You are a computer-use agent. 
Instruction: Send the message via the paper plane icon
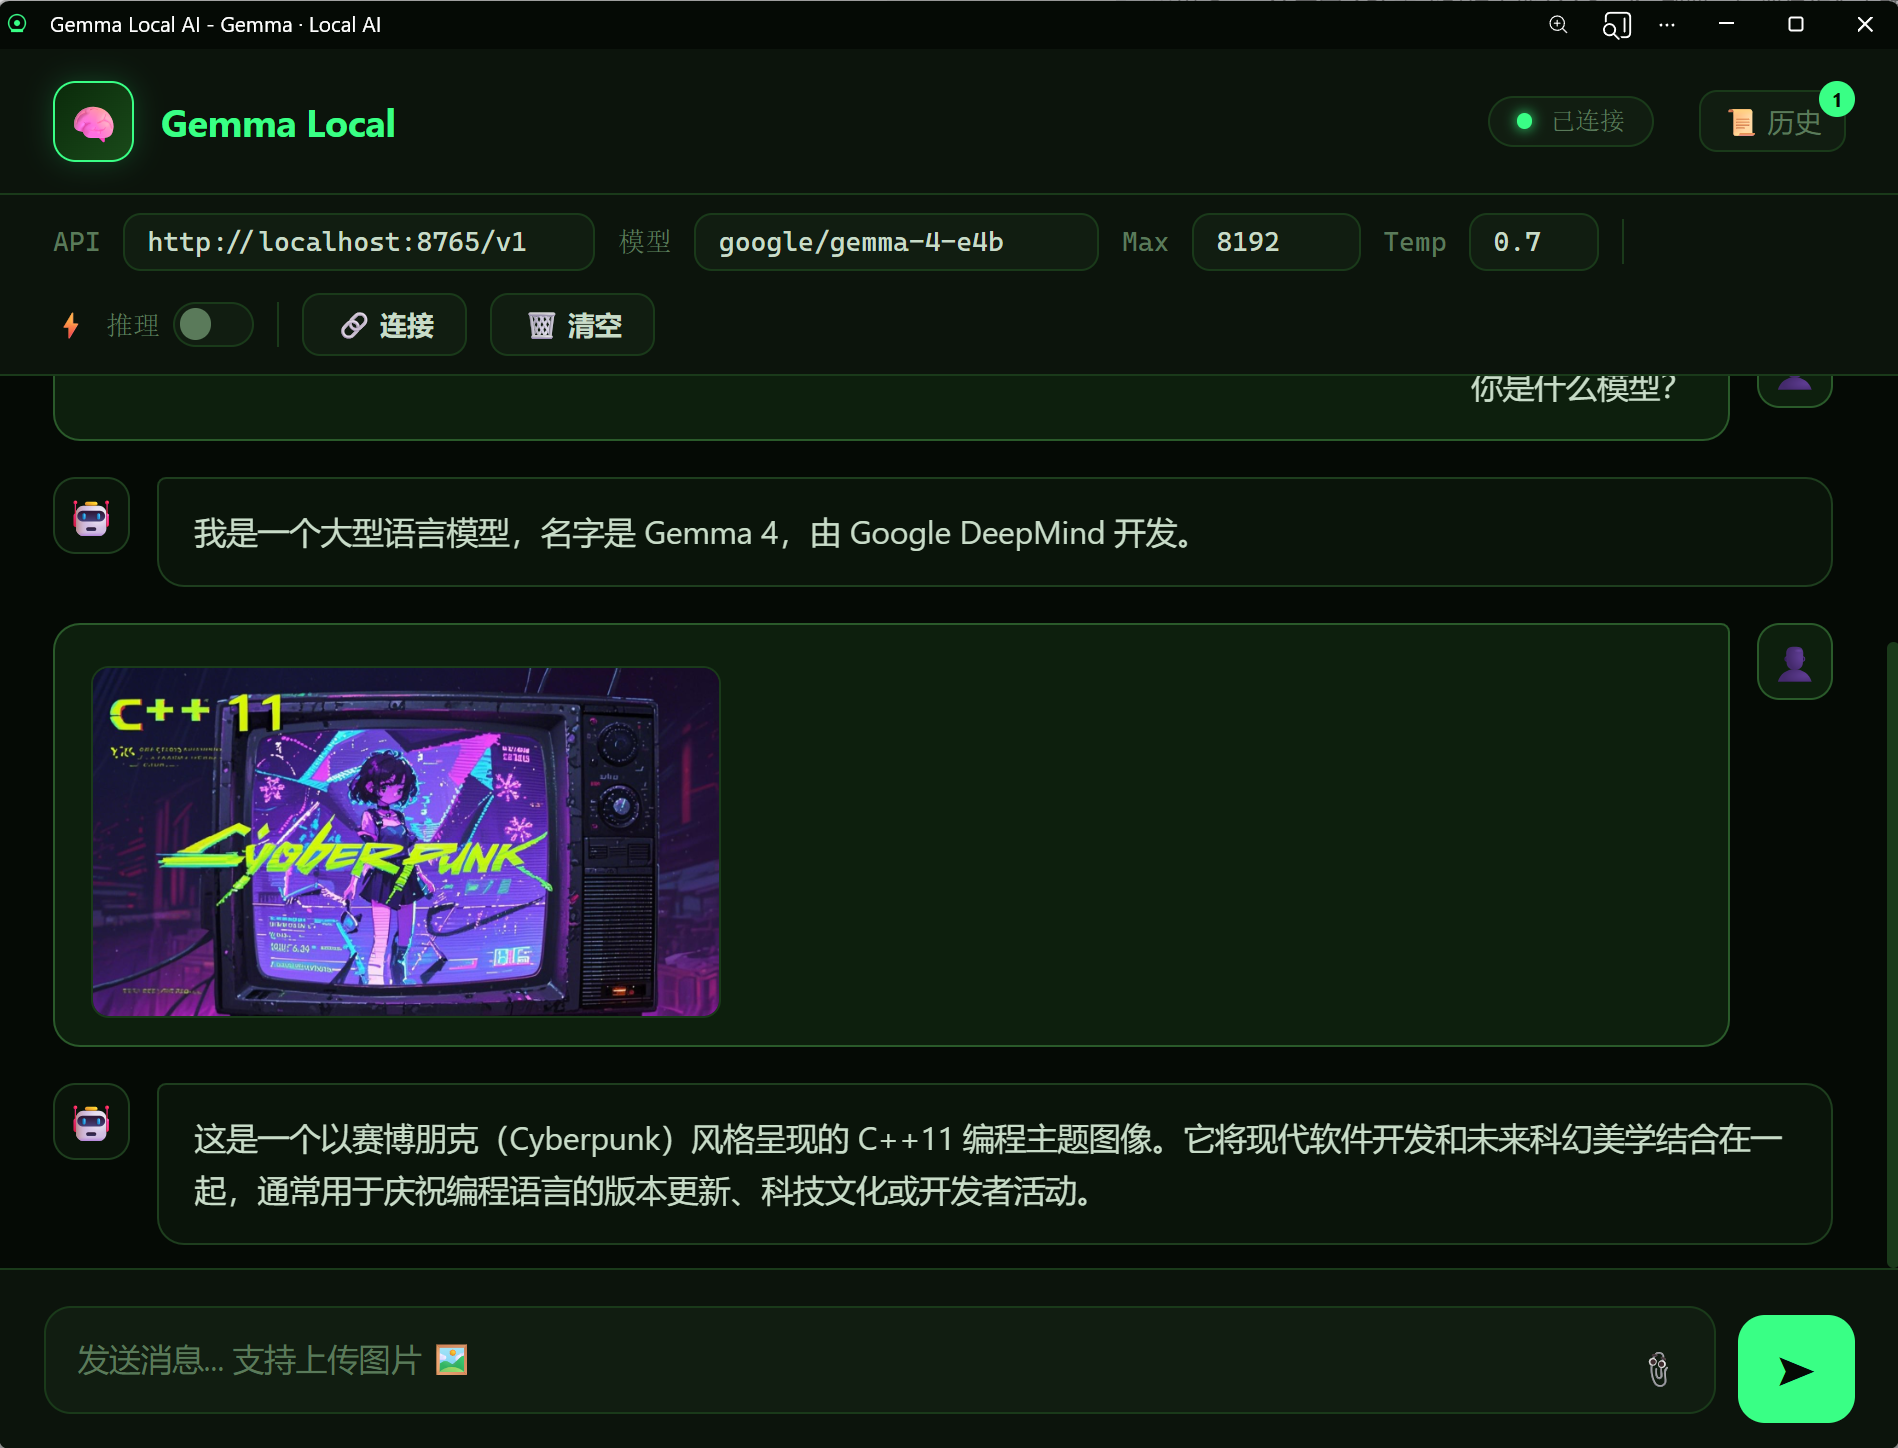(1795, 1368)
